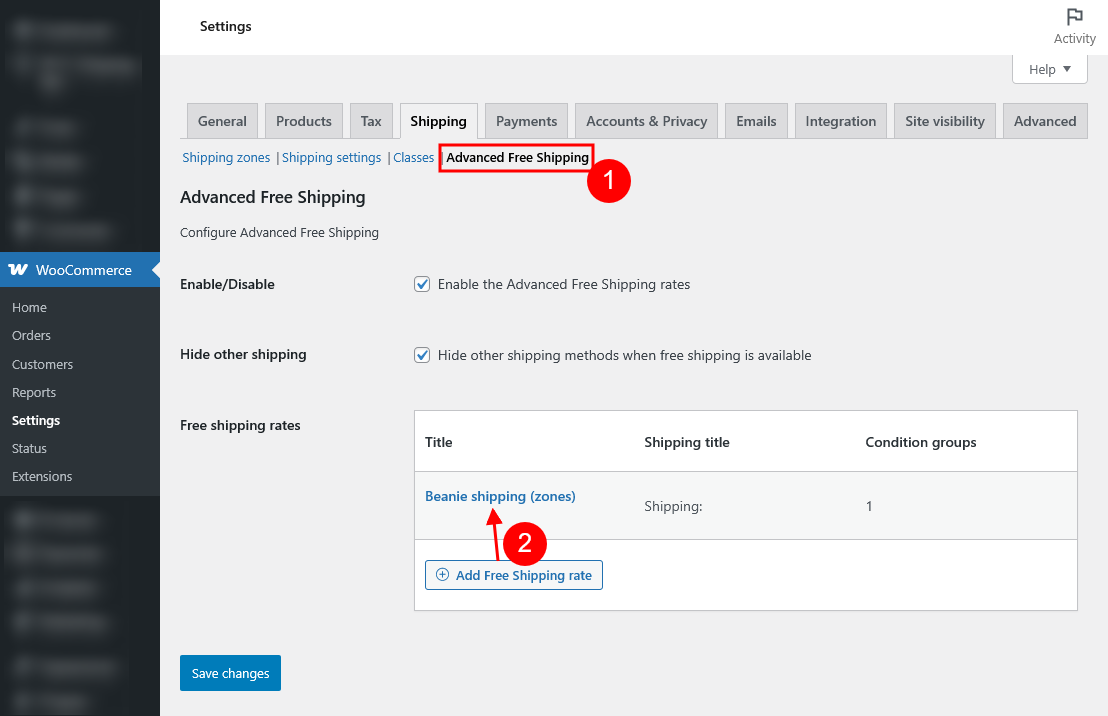
Task: Click the Save changes button
Action: coord(230,673)
